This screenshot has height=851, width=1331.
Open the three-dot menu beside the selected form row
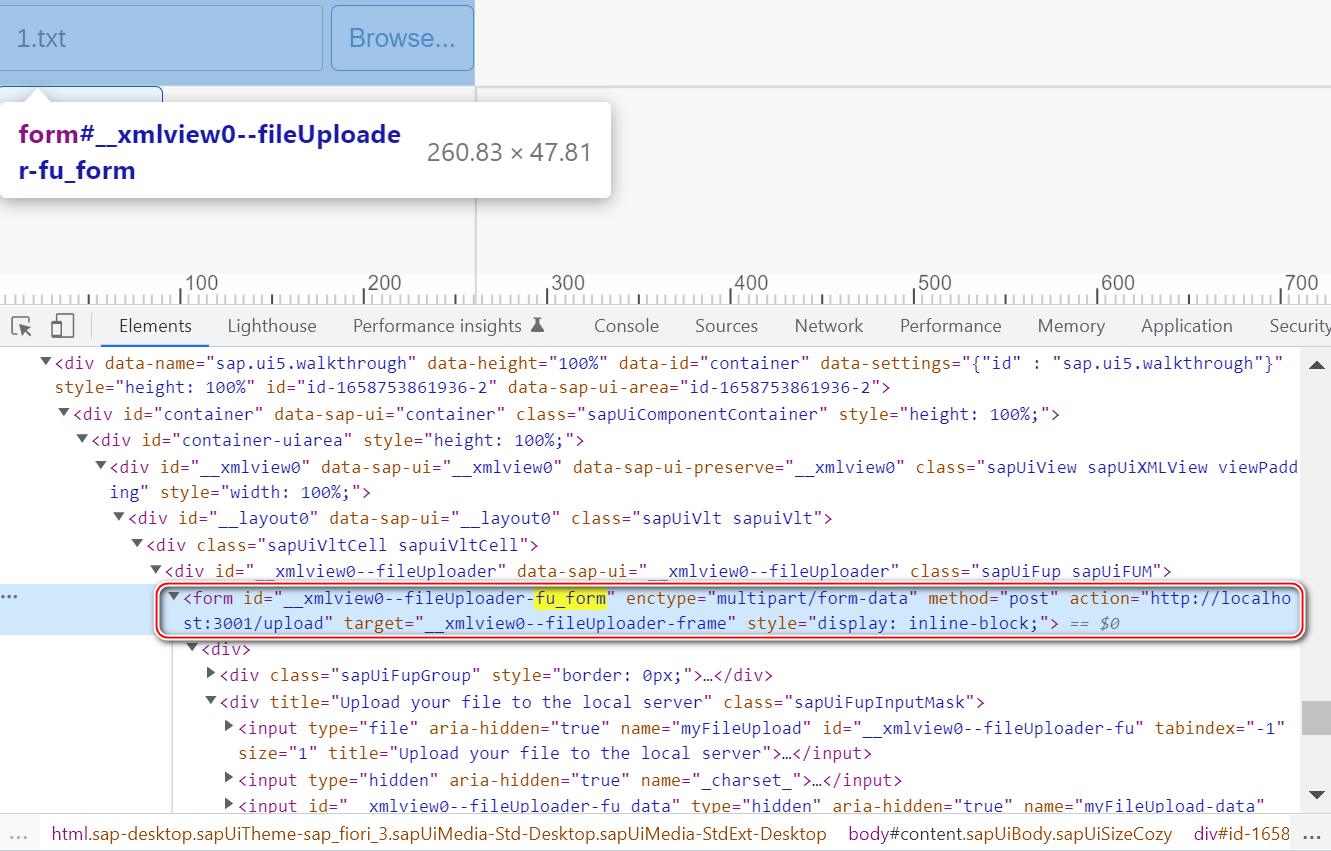pyautogui.click(x=10, y=597)
